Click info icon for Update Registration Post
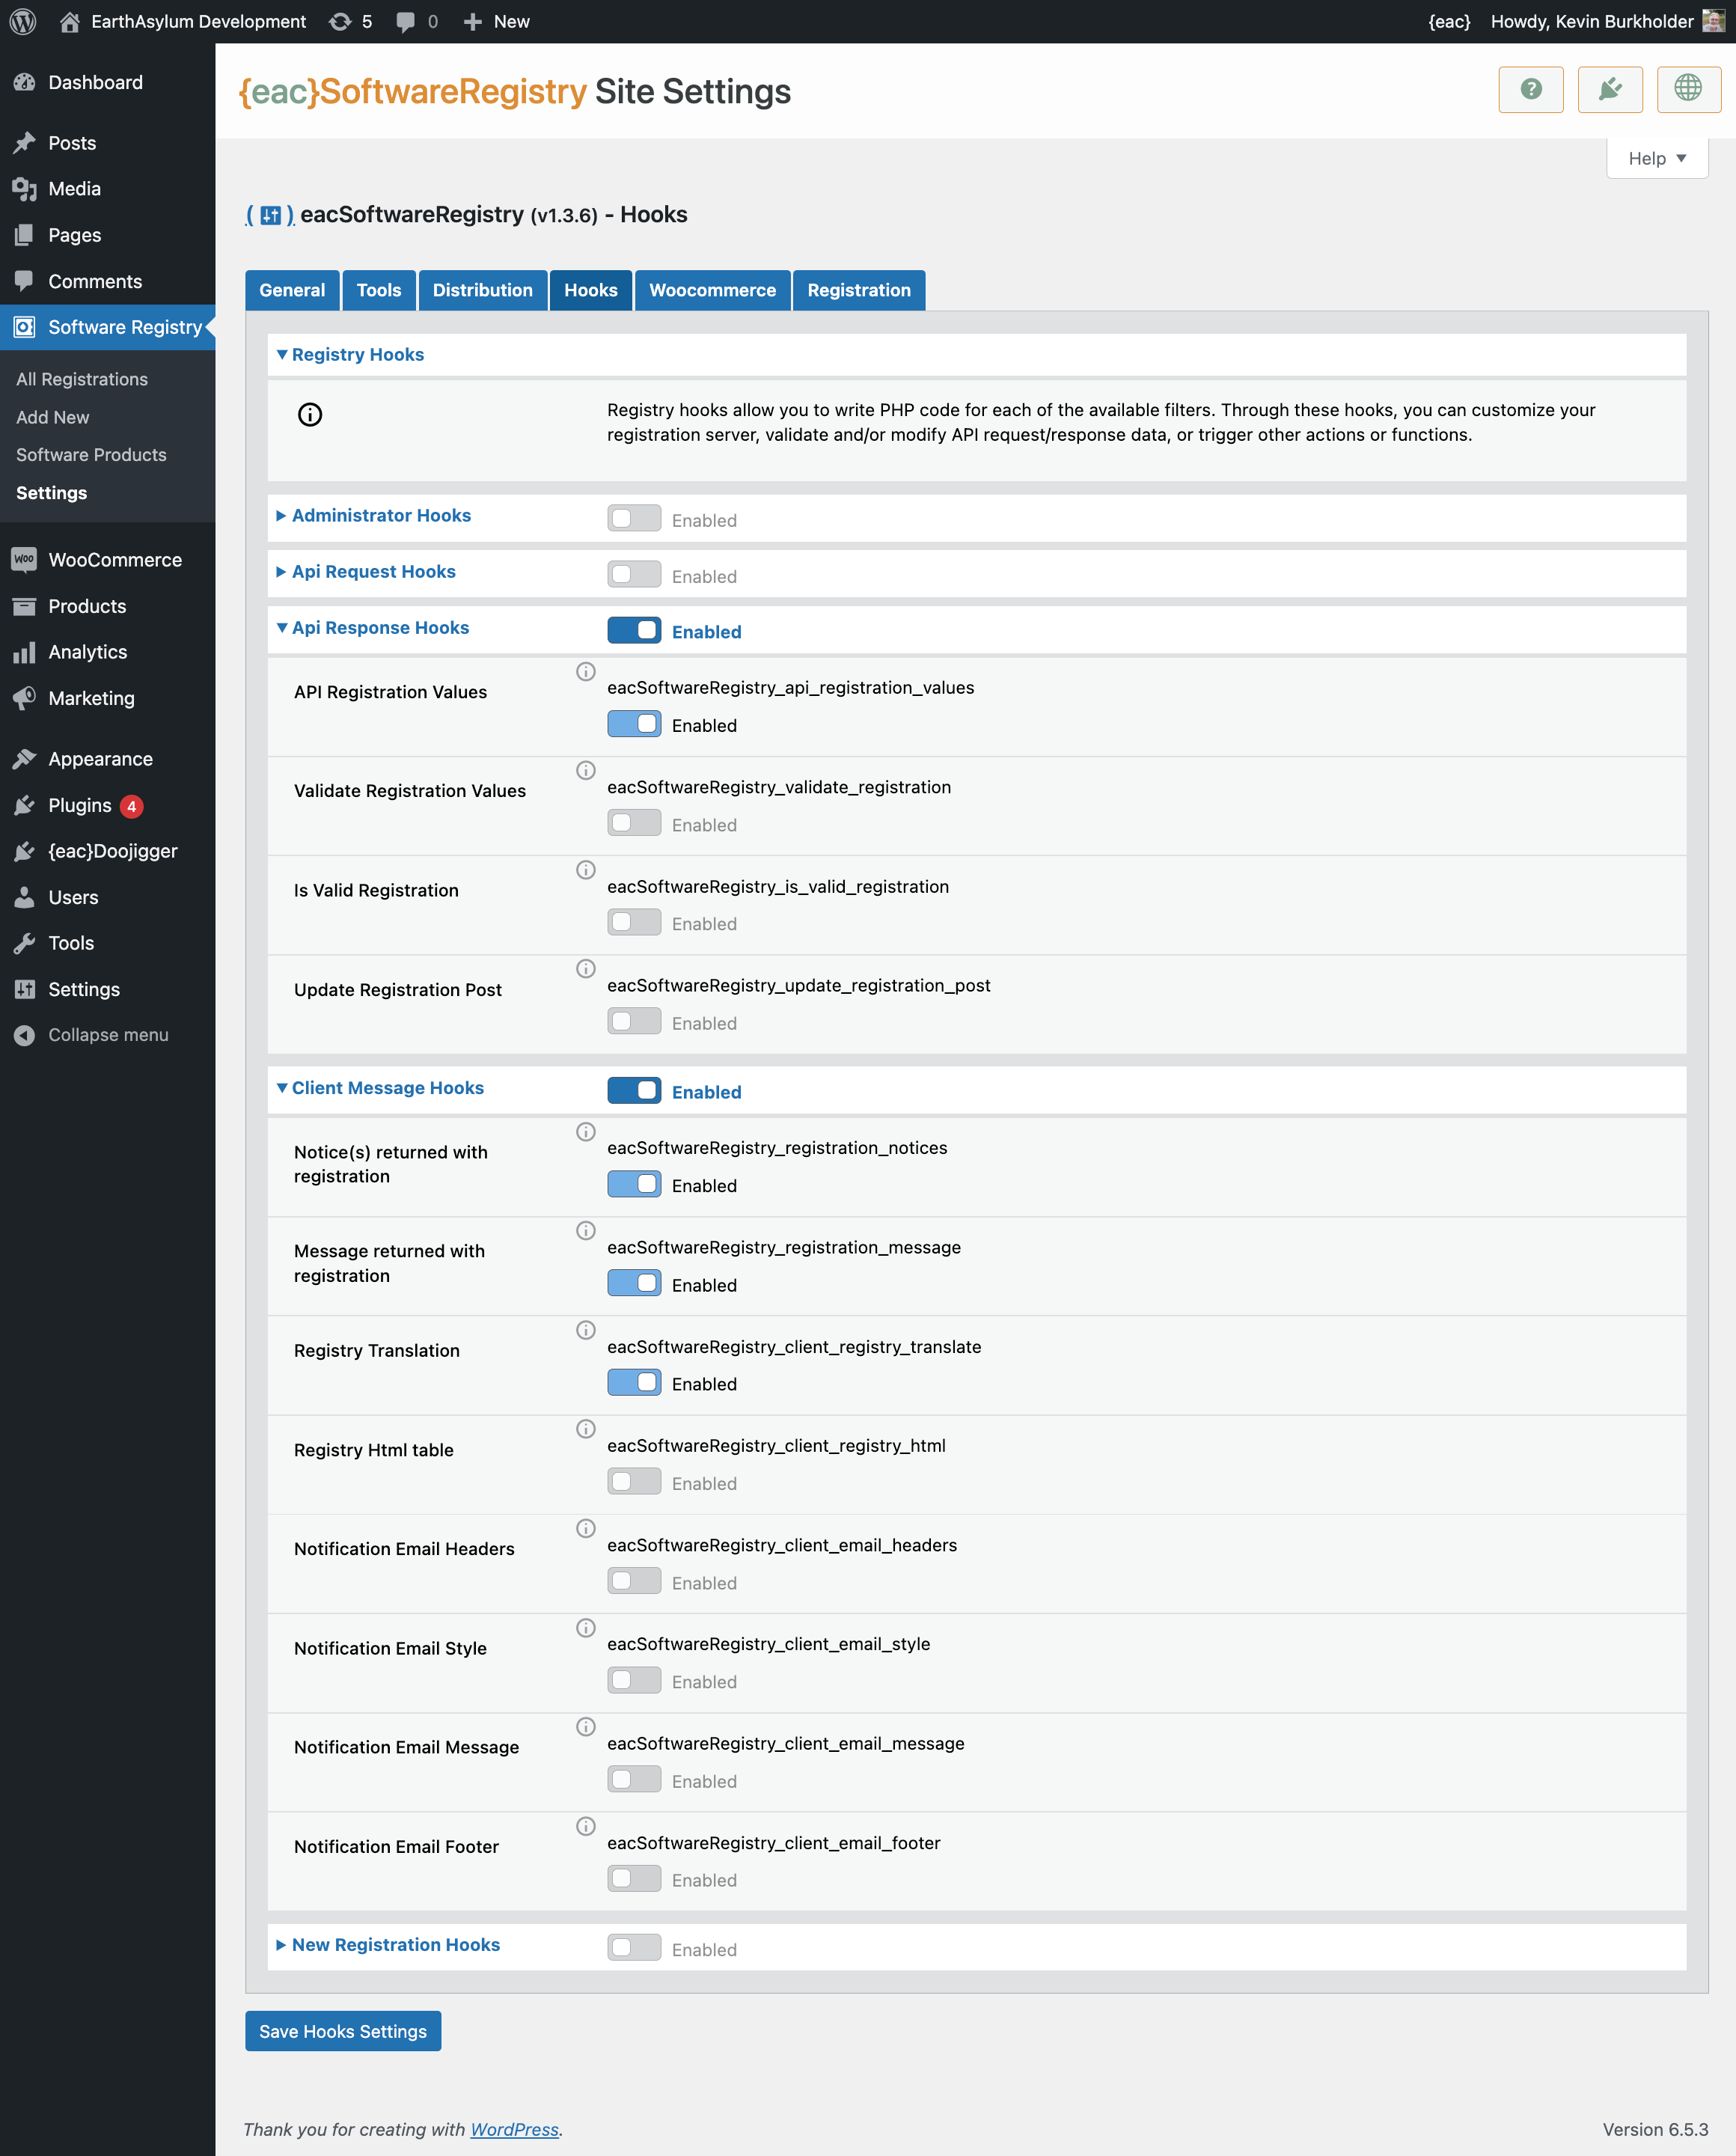The image size is (1736, 2156). point(586,968)
